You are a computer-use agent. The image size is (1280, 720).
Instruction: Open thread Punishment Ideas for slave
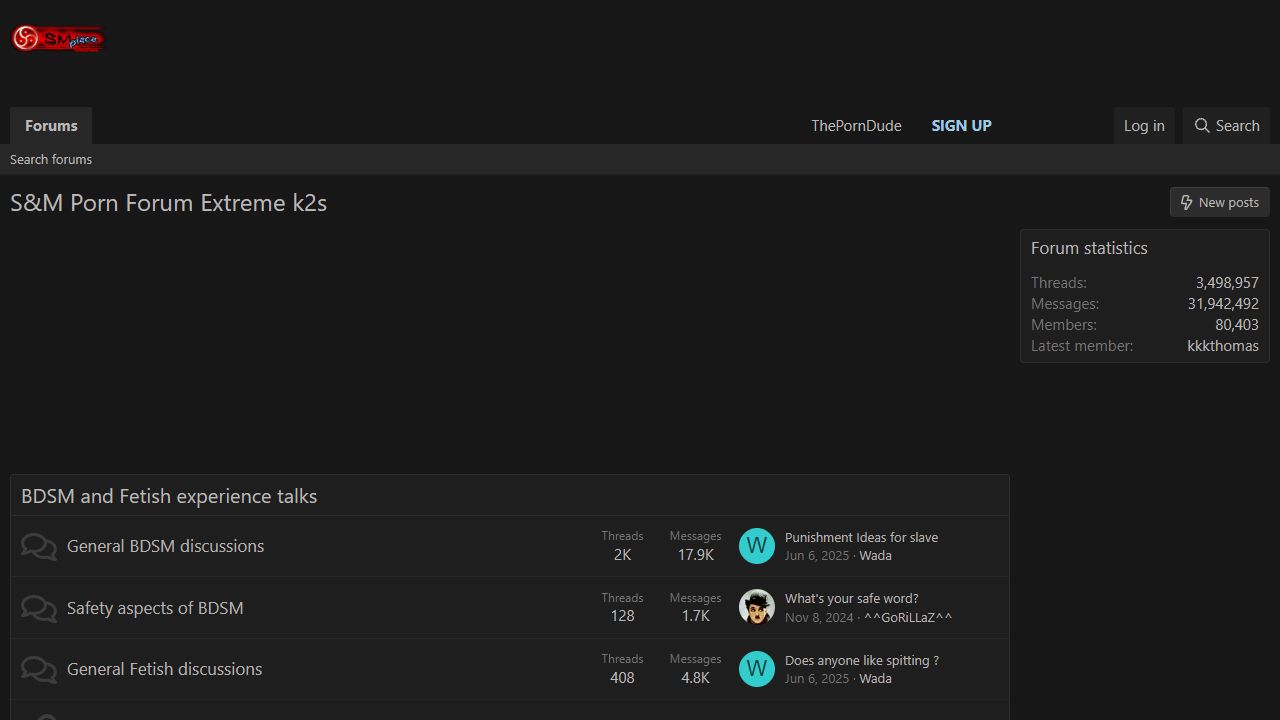861,537
